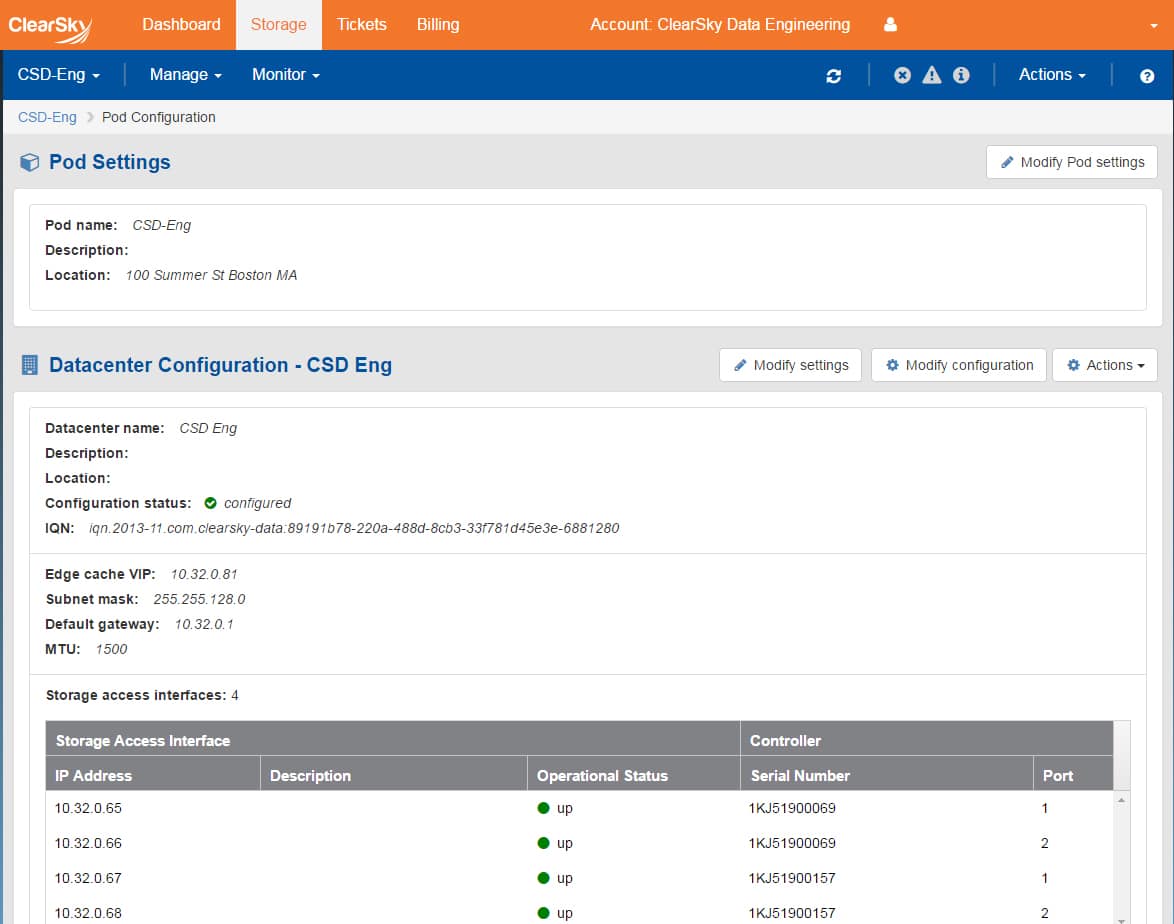Viewport: 1174px width, 924px height.
Task: Expand the CSD-Eng pod dropdown
Action: [58, 75]
